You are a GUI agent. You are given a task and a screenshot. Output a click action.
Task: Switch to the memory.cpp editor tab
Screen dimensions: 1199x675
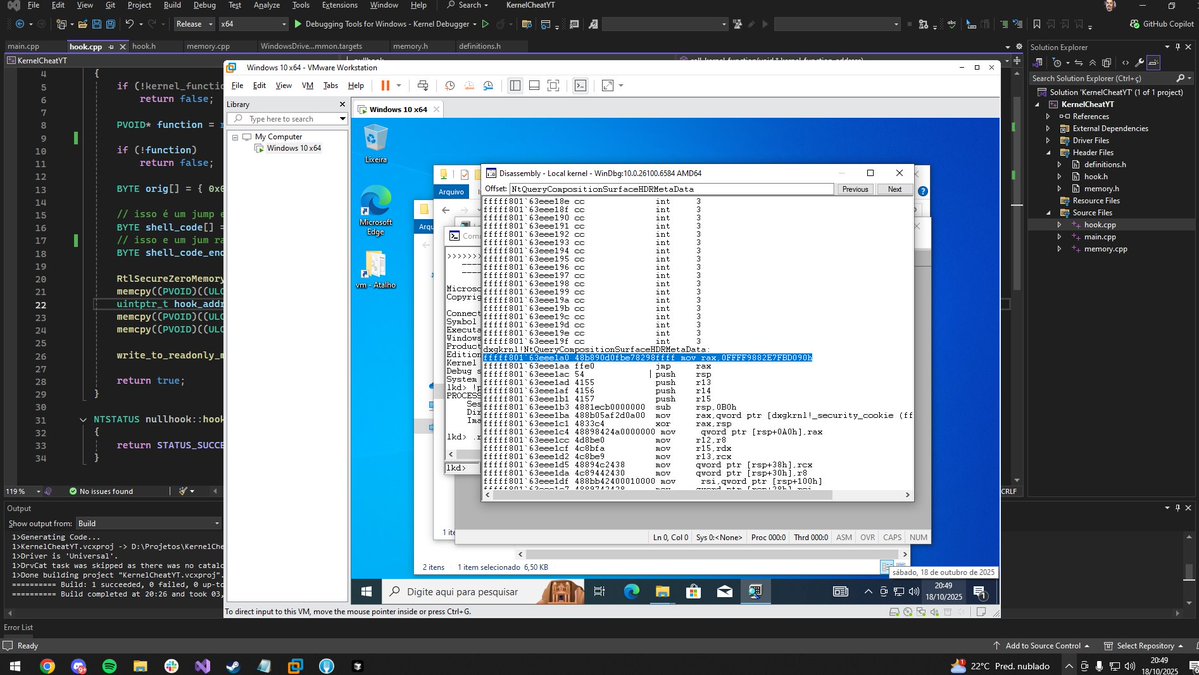click(x=208, y=46)
